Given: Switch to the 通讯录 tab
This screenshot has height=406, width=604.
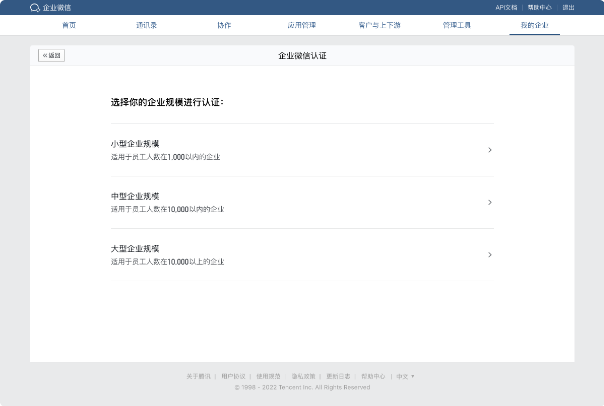Looking at the screenshot, I should click(146, 24).
